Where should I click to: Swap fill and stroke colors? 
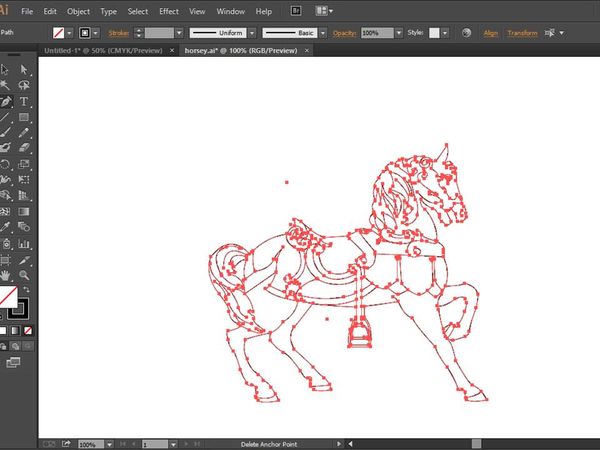[26, 289]
